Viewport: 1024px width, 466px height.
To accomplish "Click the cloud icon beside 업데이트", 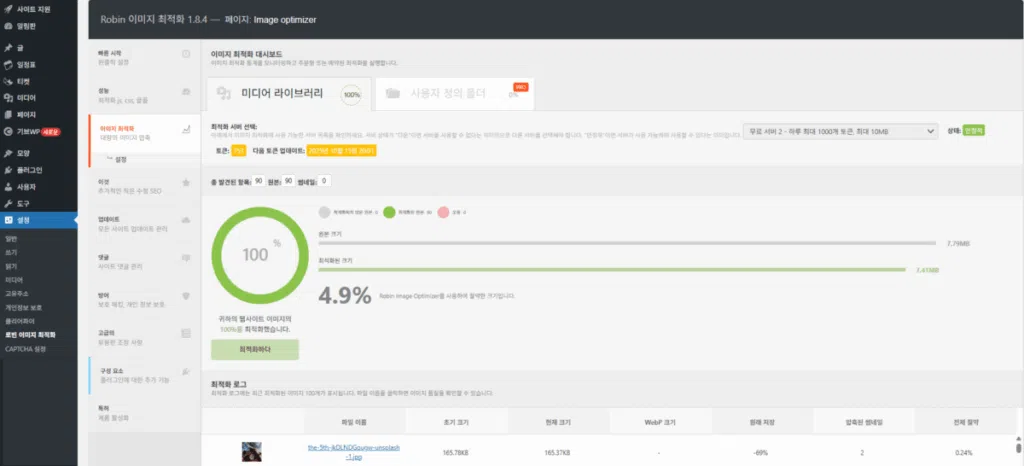I will pos(186,220).
